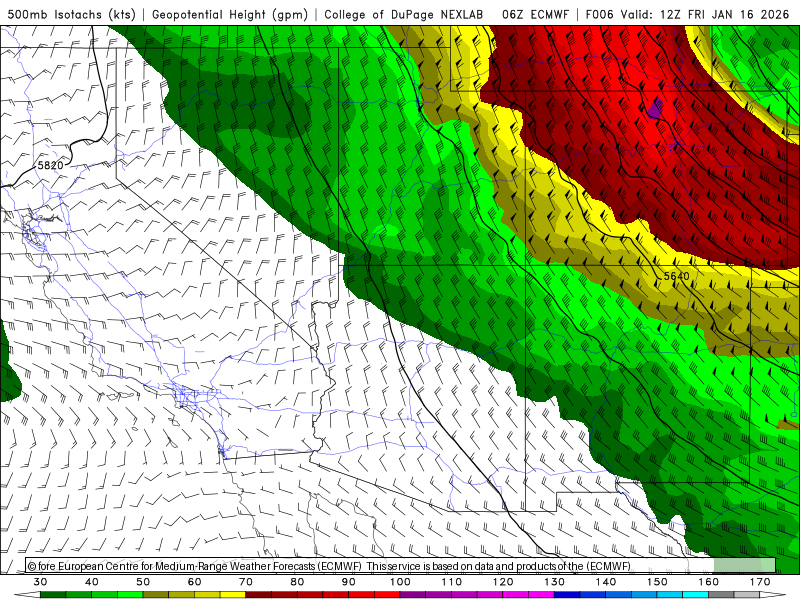The image size is (800, 600).
Task: Click the 160 value on the color scale
Action: (x=709, y=582)
